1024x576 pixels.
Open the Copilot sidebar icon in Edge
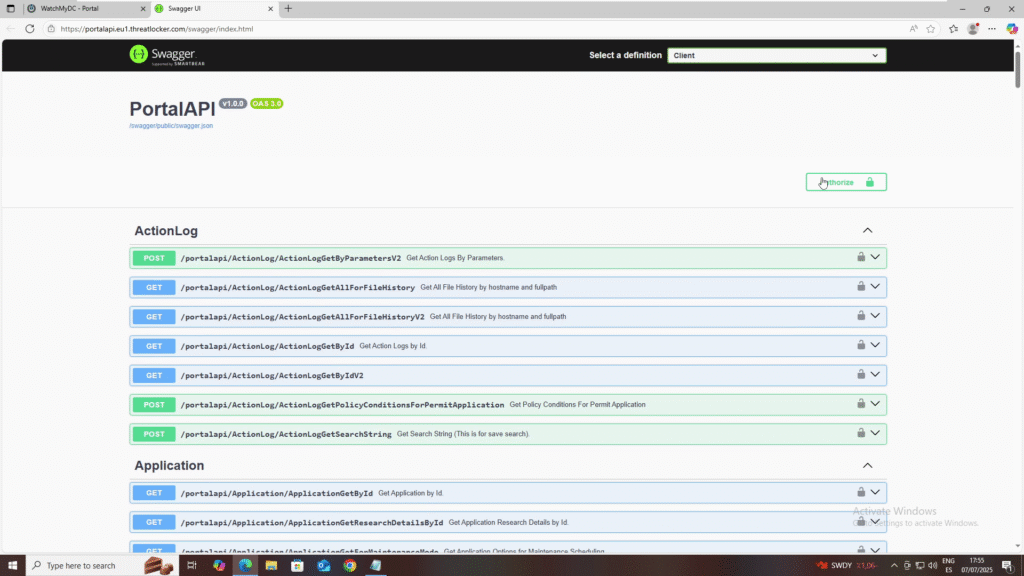(x=1012, y=29)
